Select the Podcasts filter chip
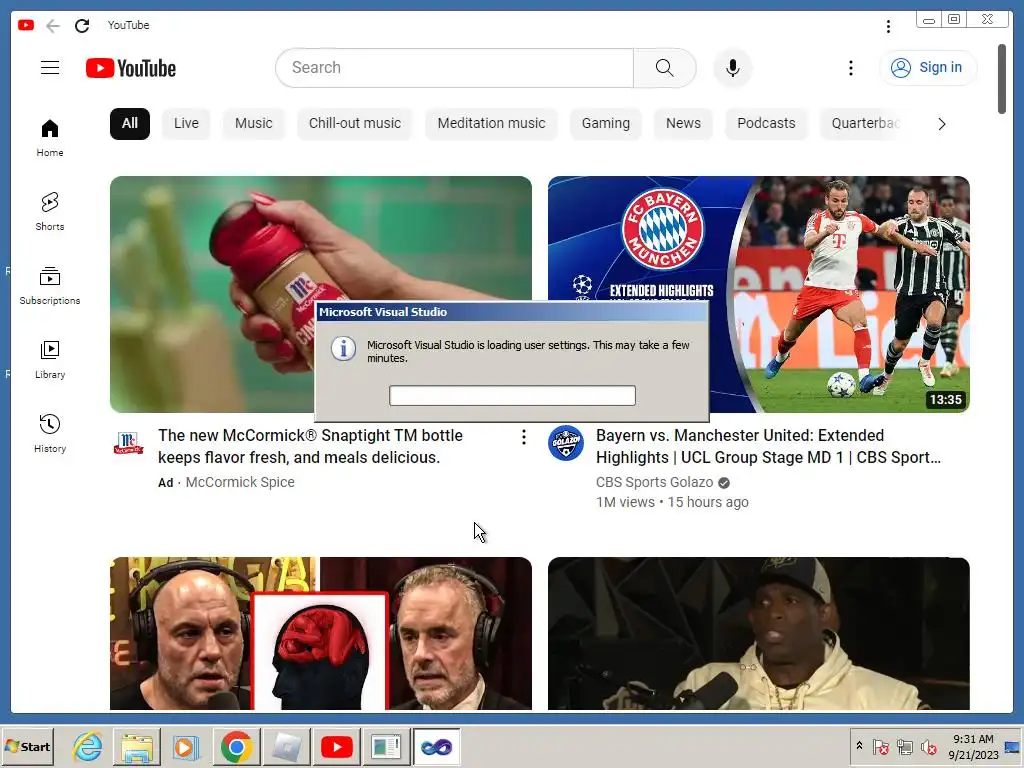 (766, 123)
